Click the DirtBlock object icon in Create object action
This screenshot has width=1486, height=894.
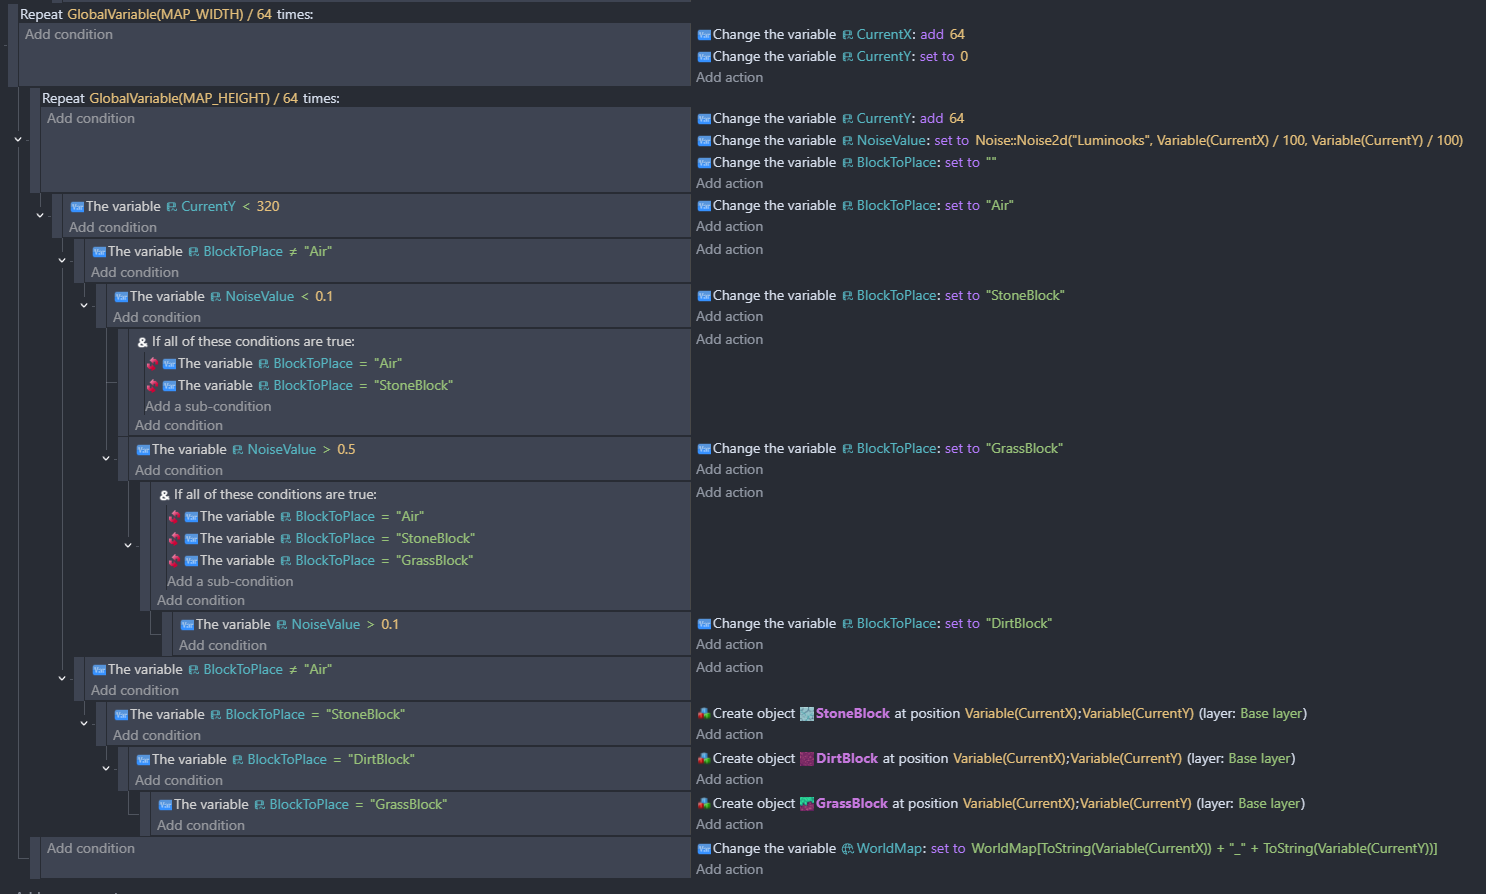click(x=807, y=759)
